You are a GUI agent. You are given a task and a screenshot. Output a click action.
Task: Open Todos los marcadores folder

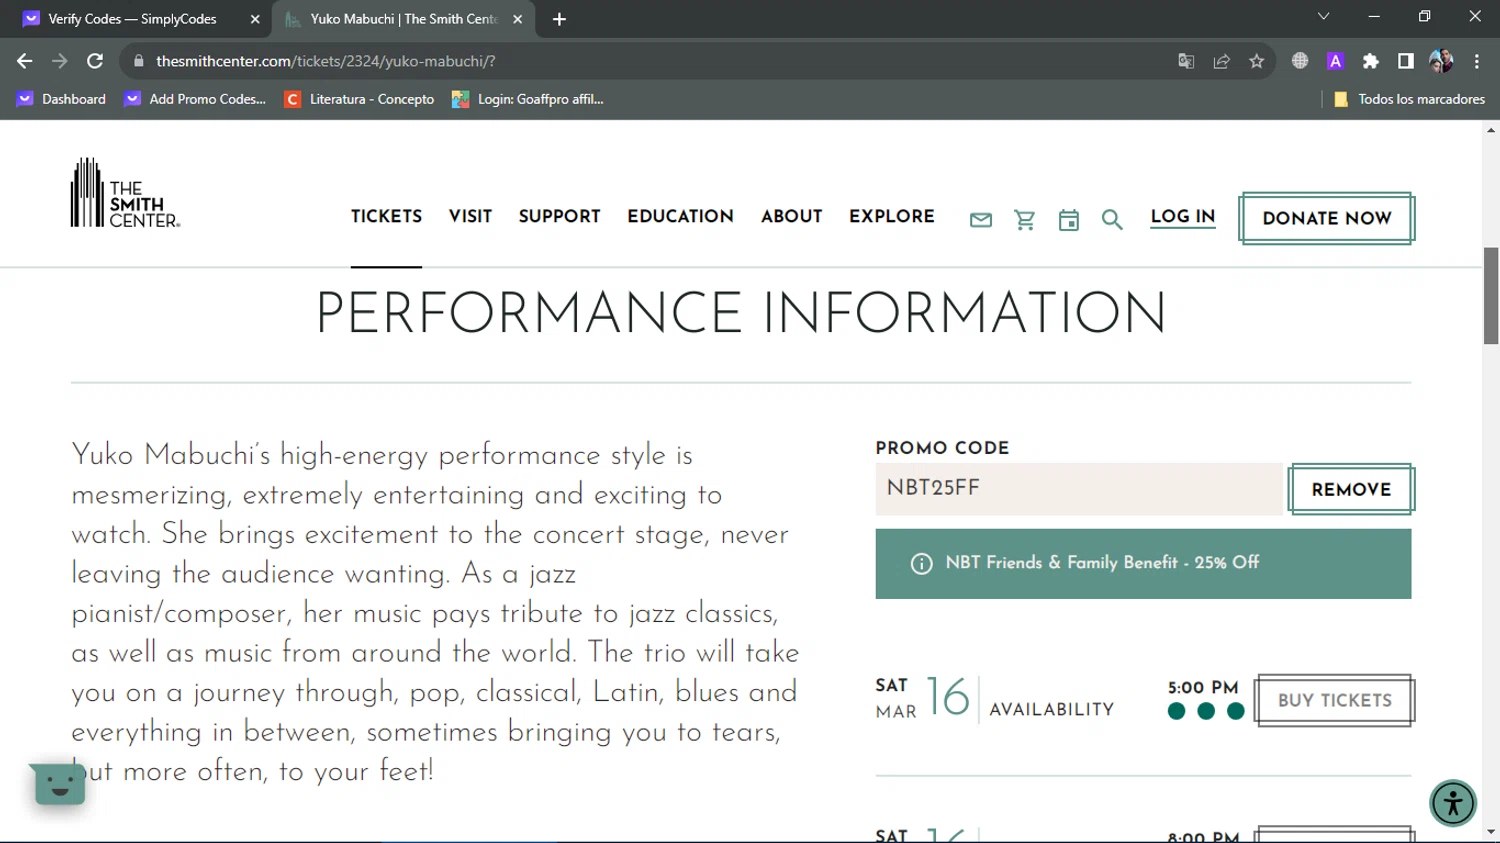1409,99
